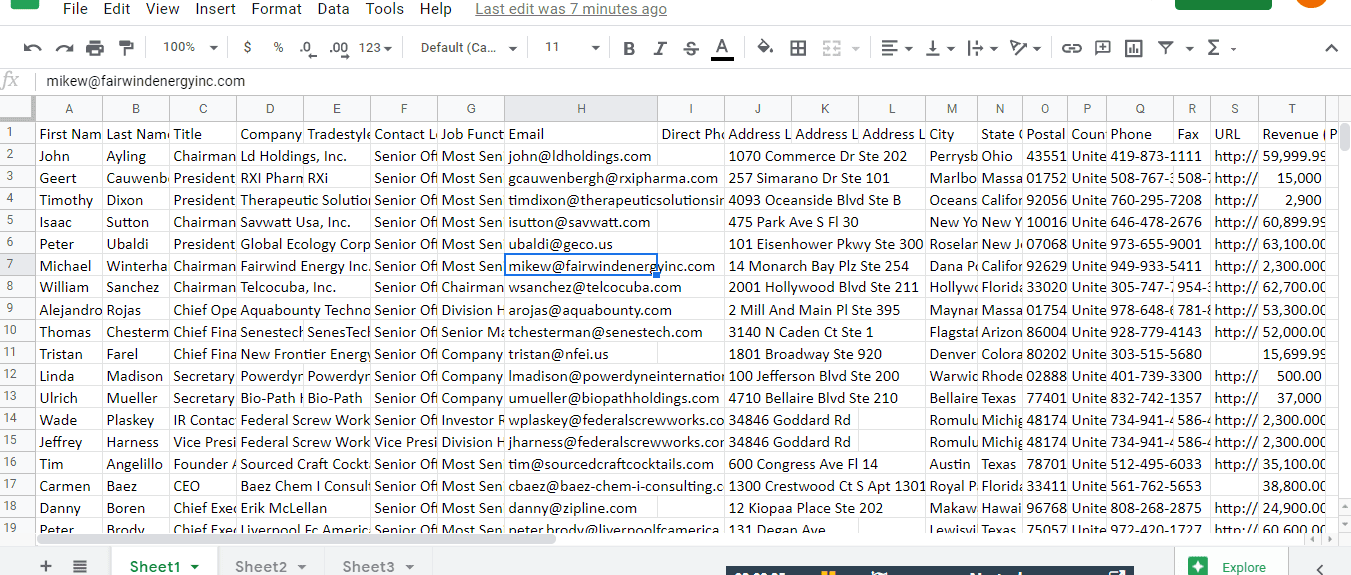The height and width of the screenshot is (575, 1351).
Task: Select the phone cell 419-873-1111
Action: 1140,156
